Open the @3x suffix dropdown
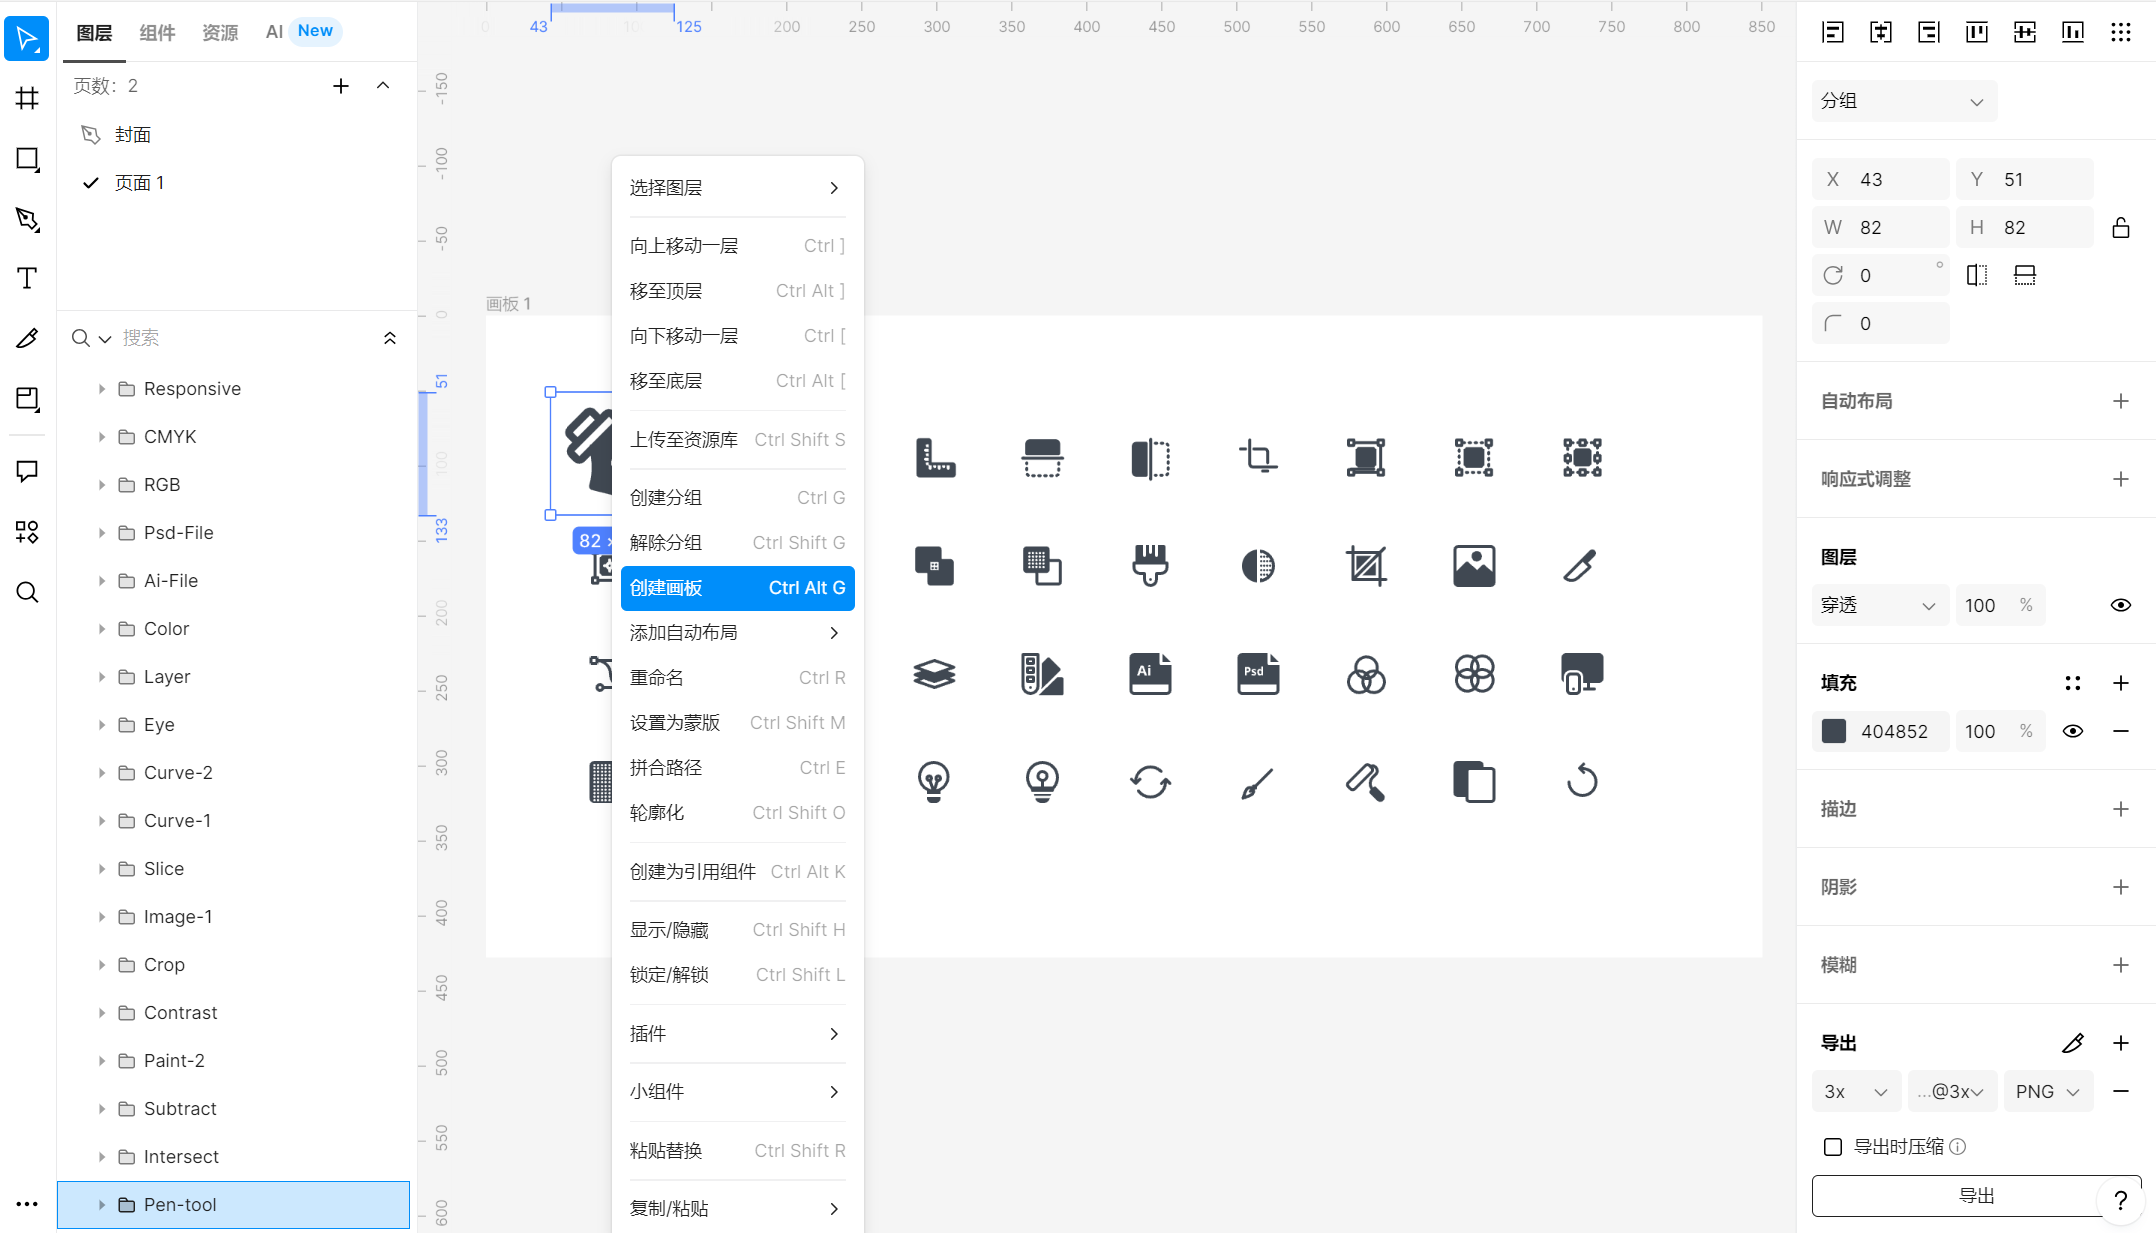 coord(1952,1091)
